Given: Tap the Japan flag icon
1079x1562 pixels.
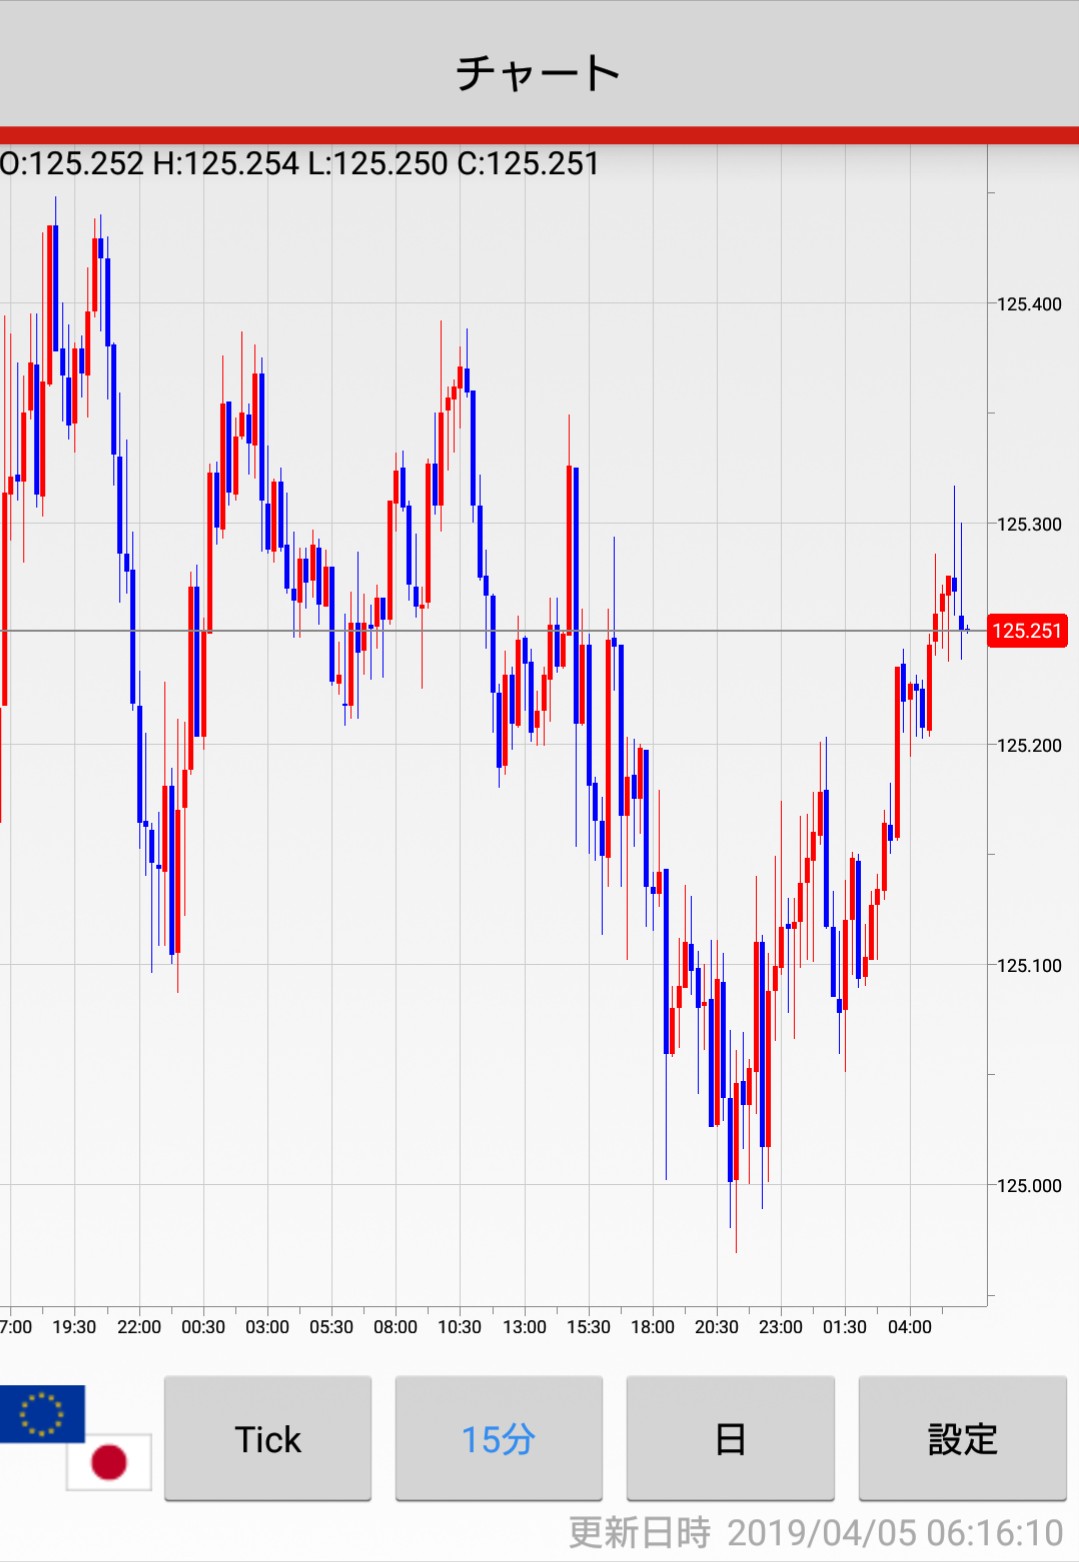Looking at the screenshot, I should 109,1462.
